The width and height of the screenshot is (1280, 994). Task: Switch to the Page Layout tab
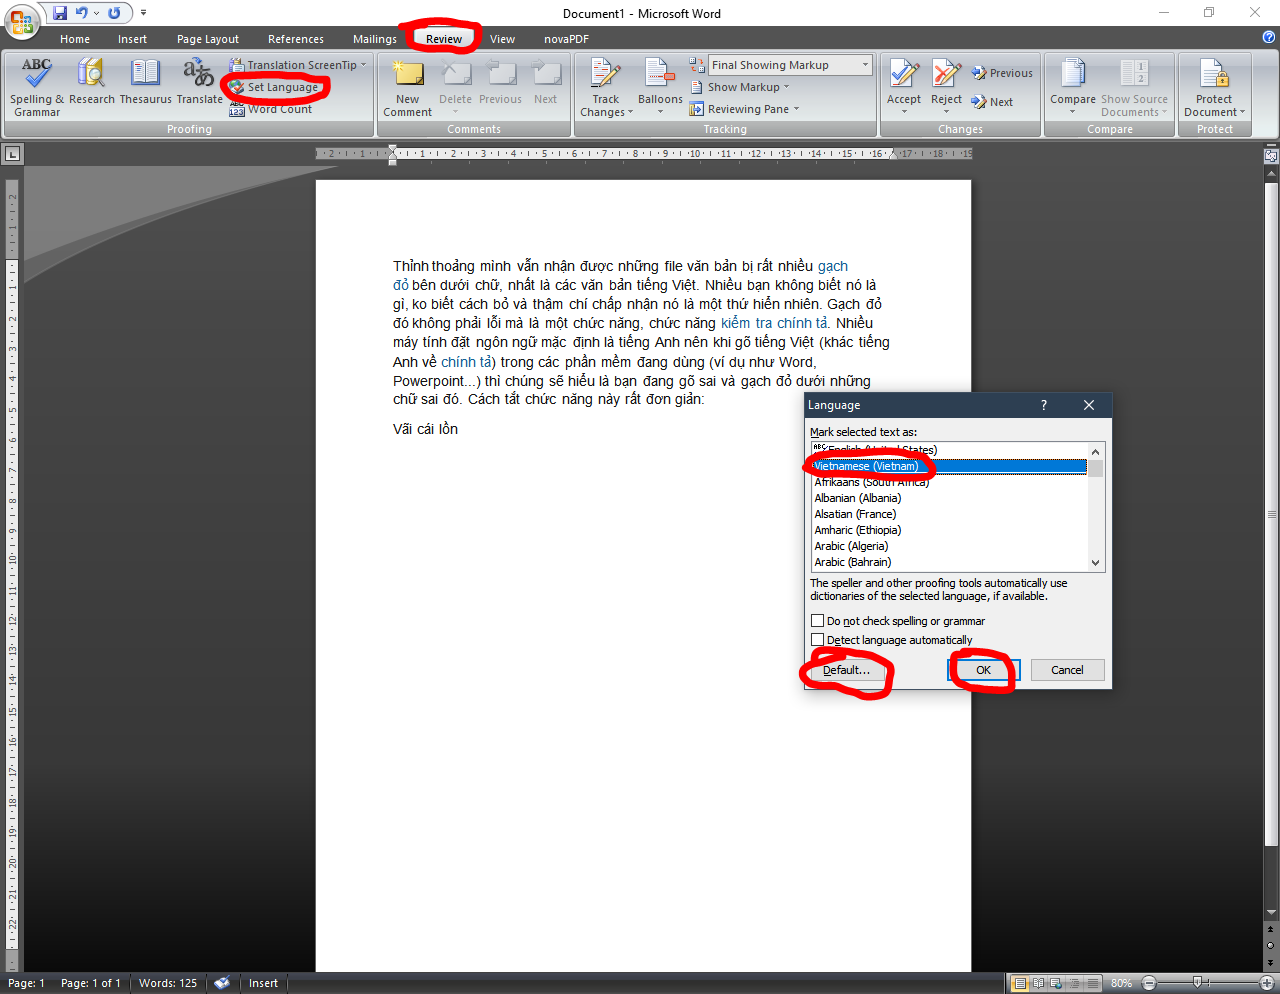pyautogui.click(x=208, y=39)
